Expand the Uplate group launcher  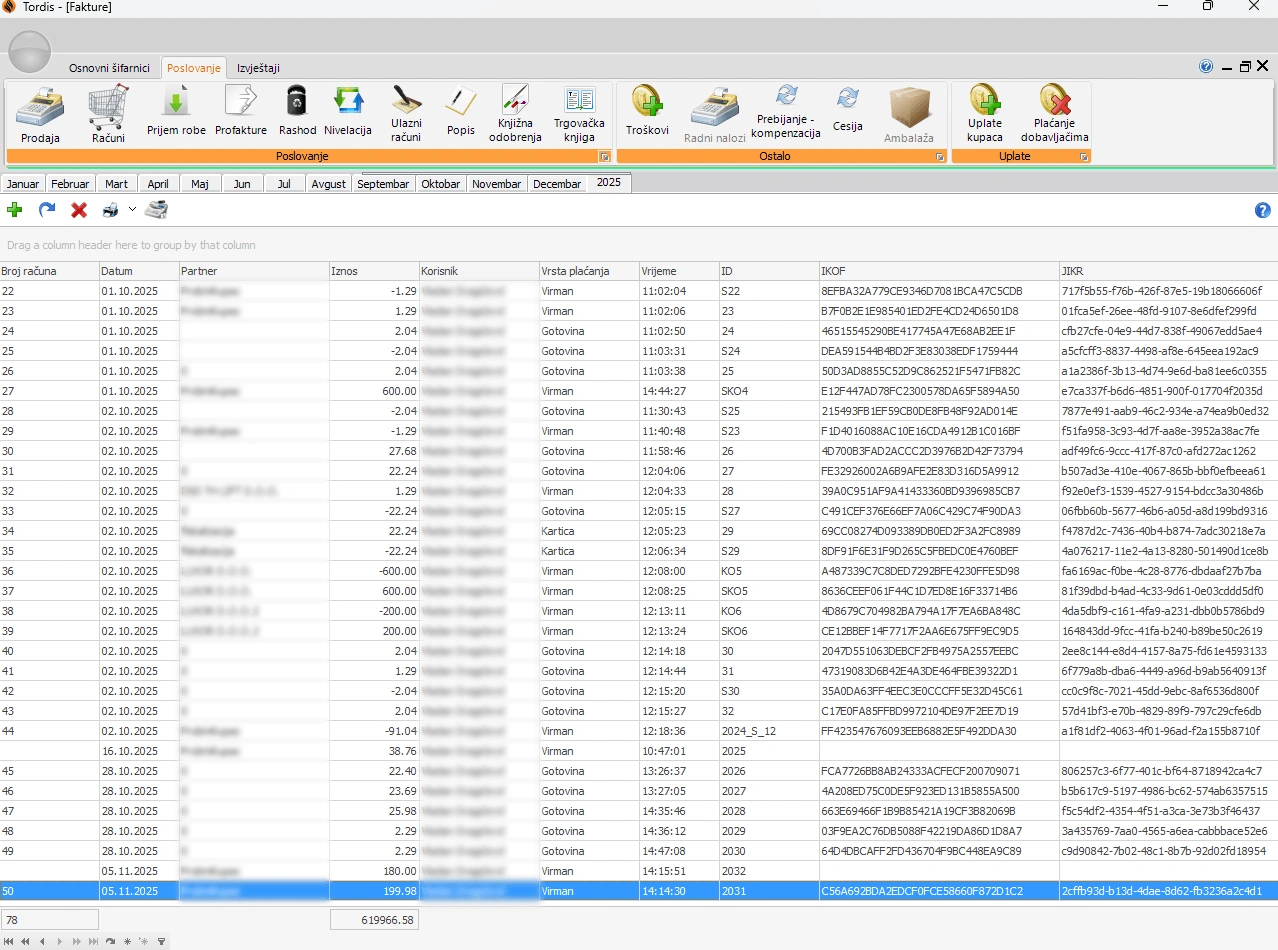[x=1084, y=157]
